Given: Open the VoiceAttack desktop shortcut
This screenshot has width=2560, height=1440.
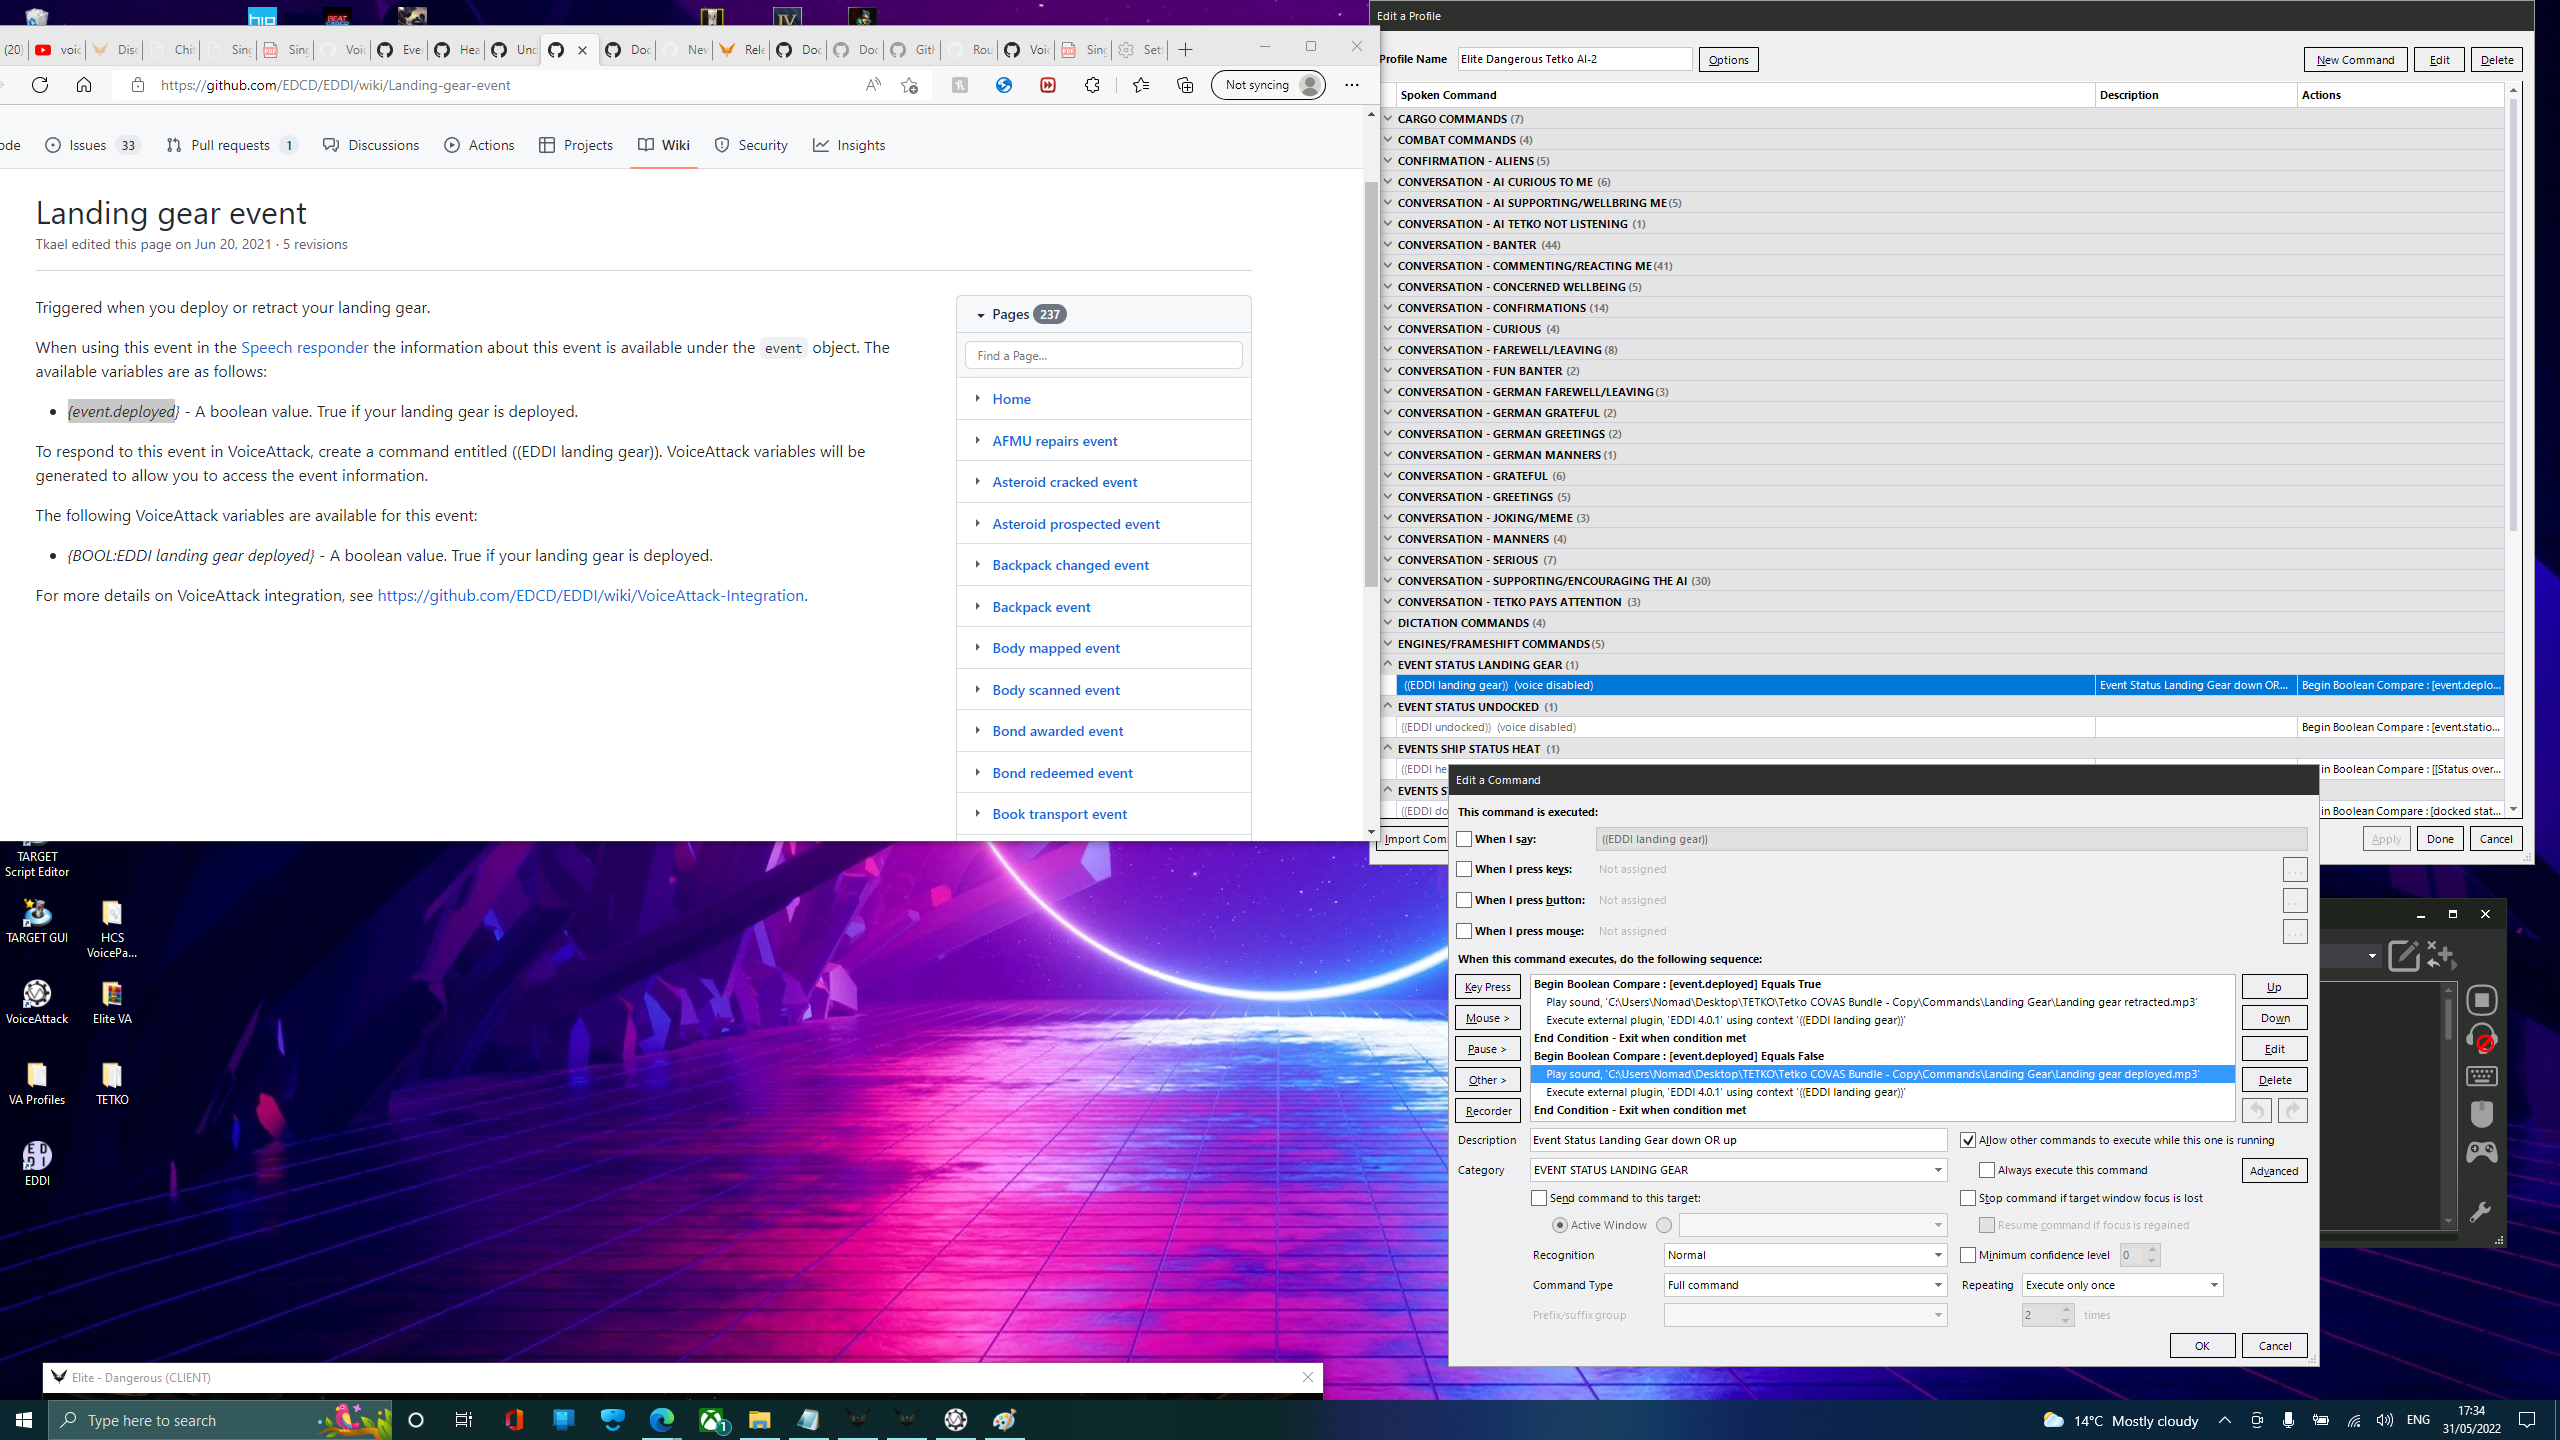Looking at the screenshot, I should pos(37,1002).
